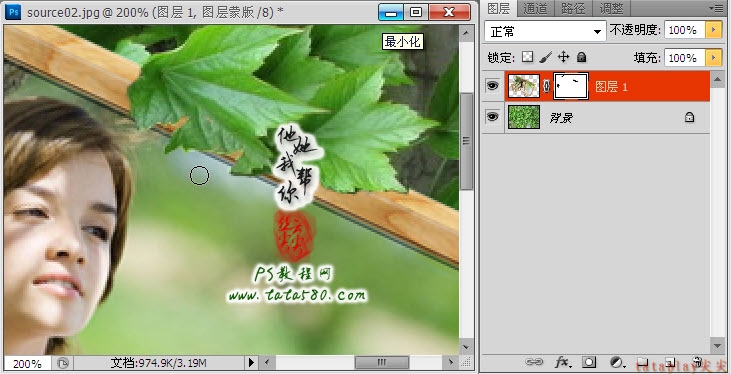The image size is (731, 374).
Task: Click the document scroll up arrow
Action: [466, 33]
